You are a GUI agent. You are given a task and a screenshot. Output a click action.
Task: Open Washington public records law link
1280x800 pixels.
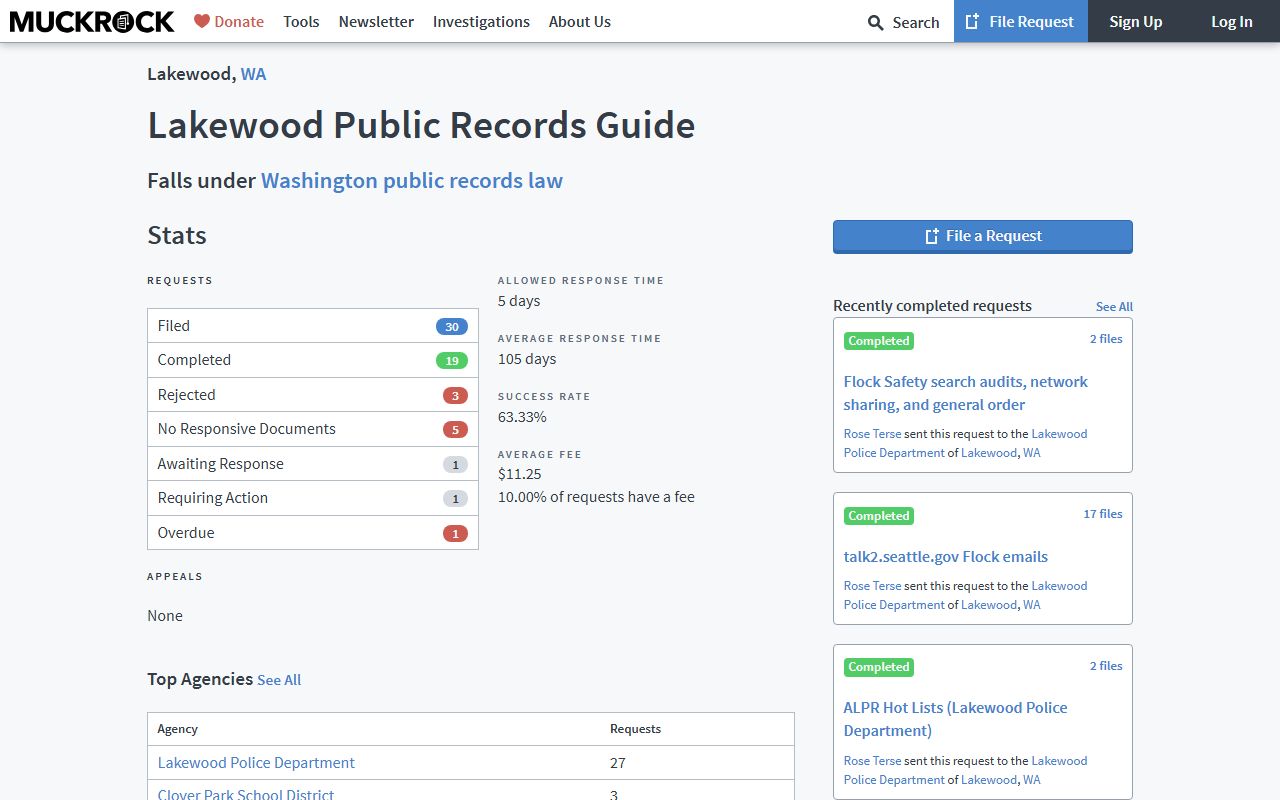tap(411, 181)
